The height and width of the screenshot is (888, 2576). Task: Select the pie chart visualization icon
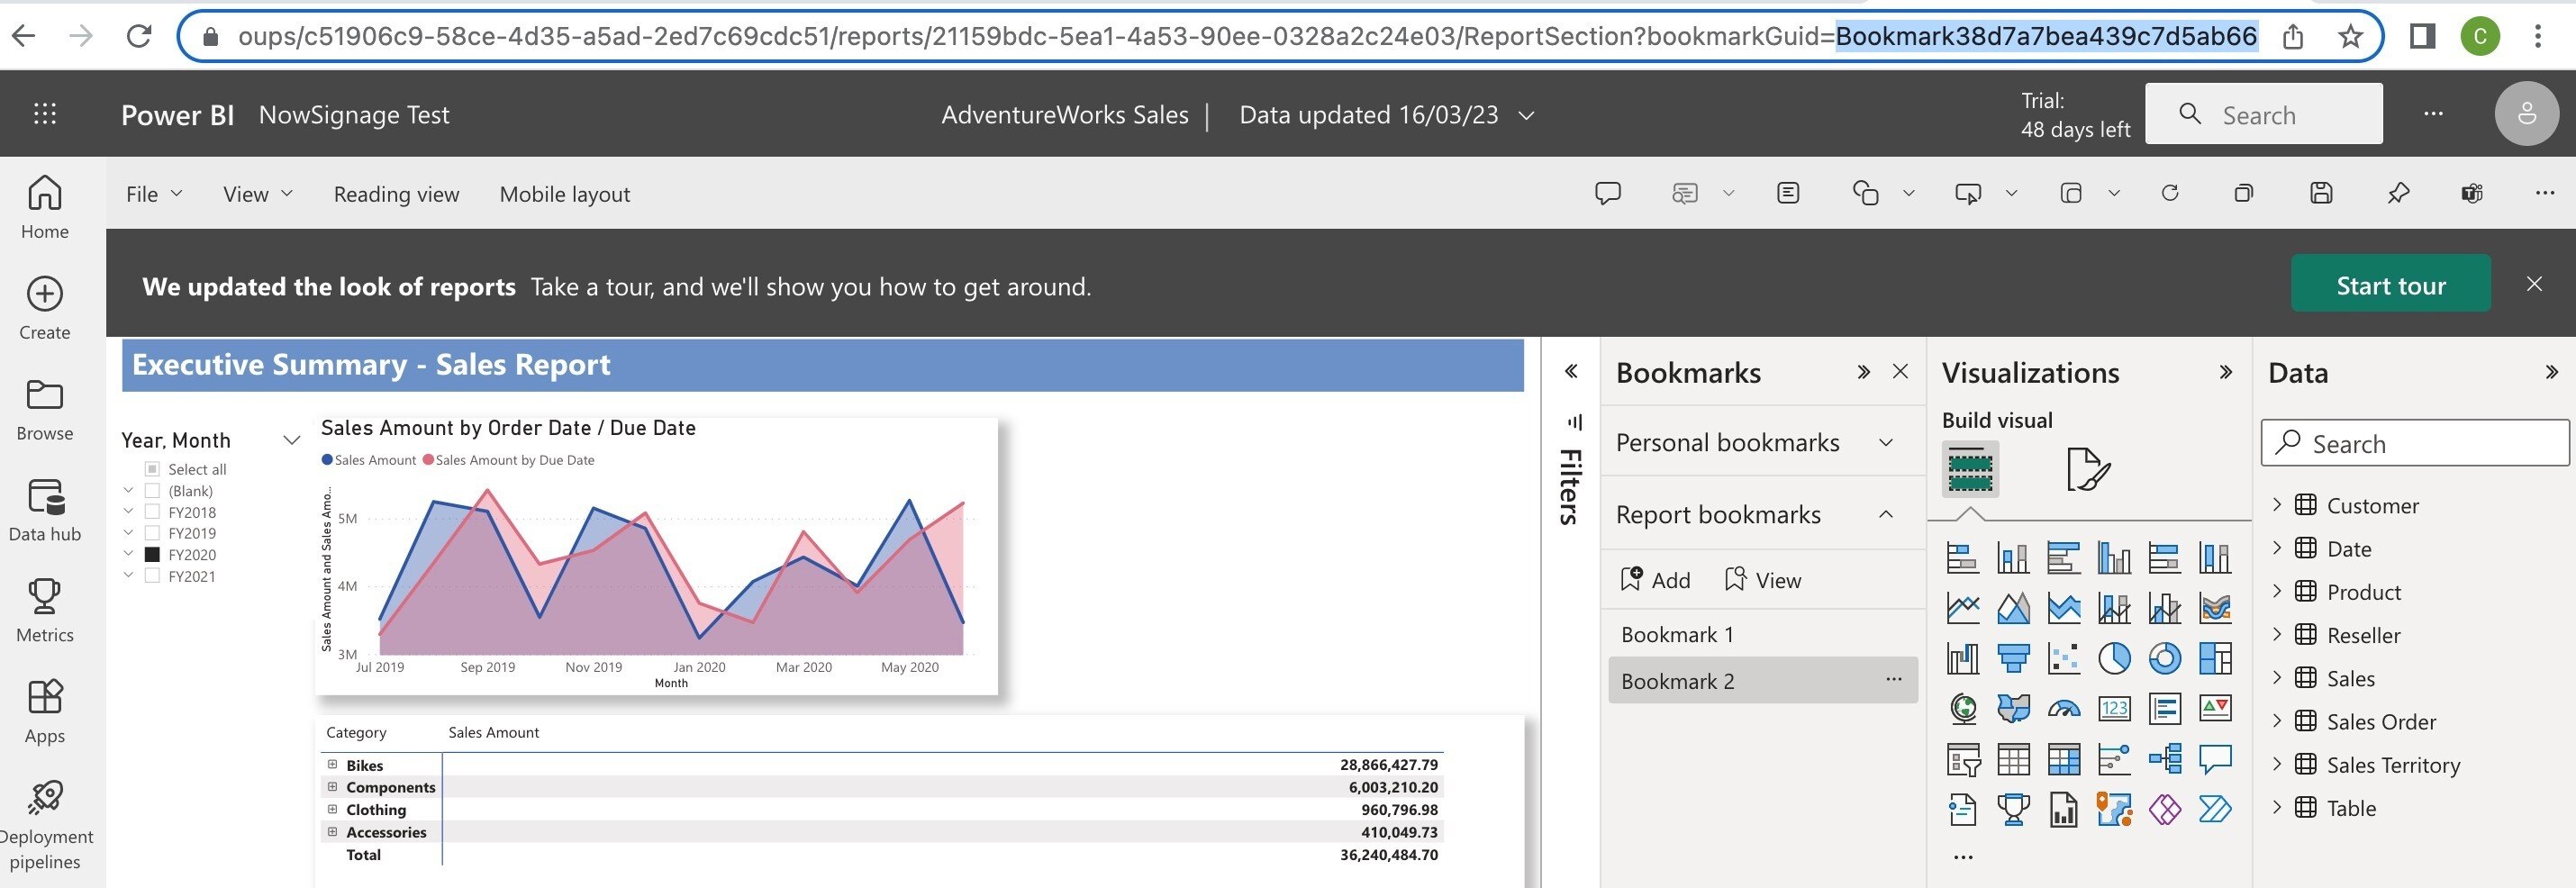(x=2114, y=658)
